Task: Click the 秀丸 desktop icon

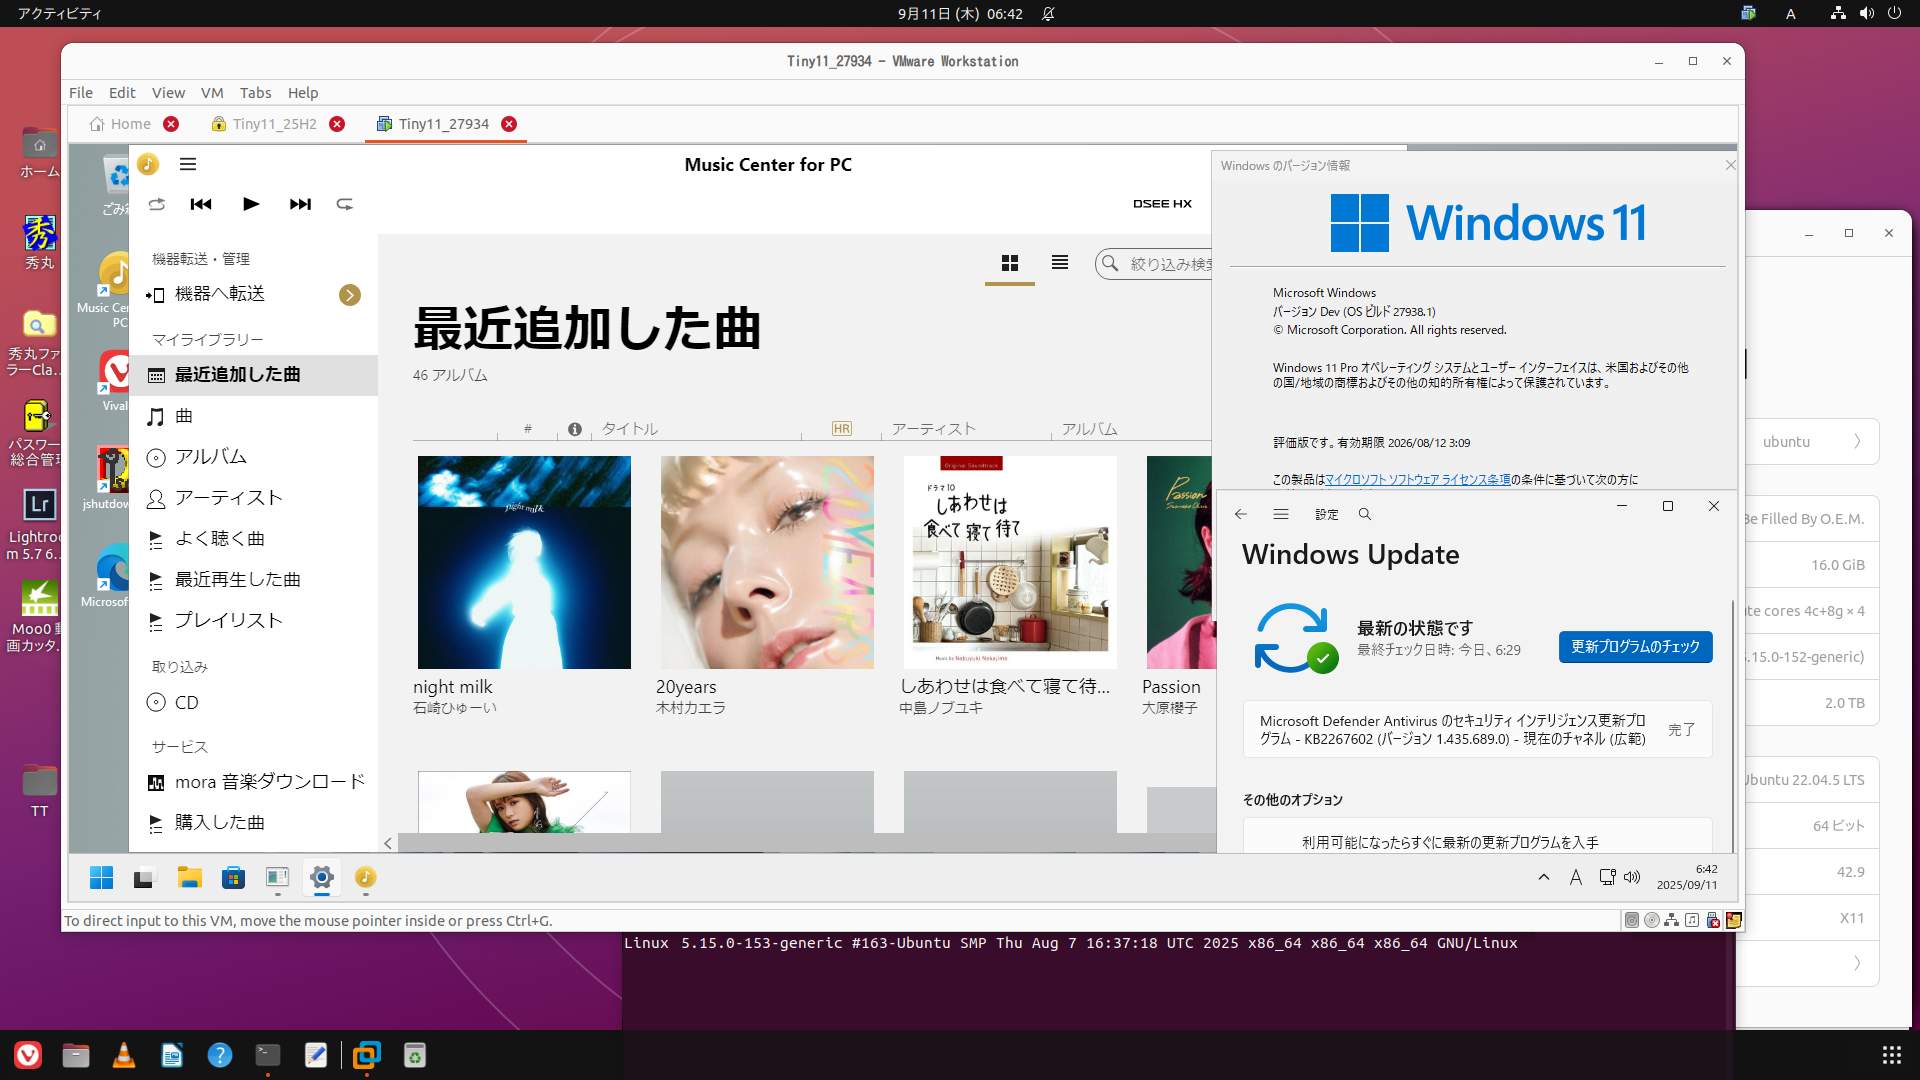Action: tap(40, 243)
